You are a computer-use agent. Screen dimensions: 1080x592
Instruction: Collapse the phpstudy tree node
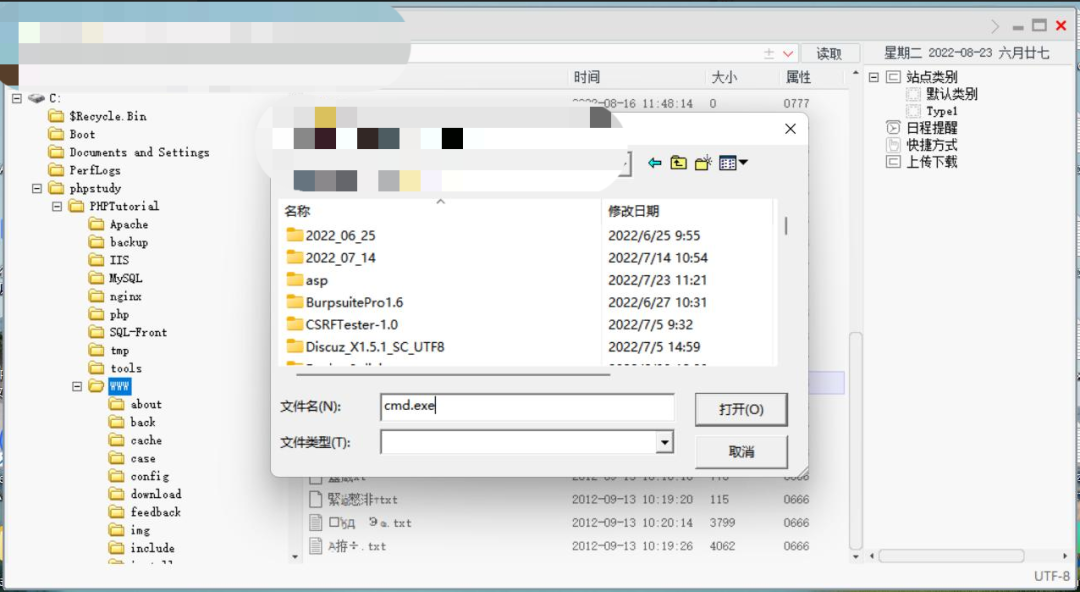tap(37, 188)
